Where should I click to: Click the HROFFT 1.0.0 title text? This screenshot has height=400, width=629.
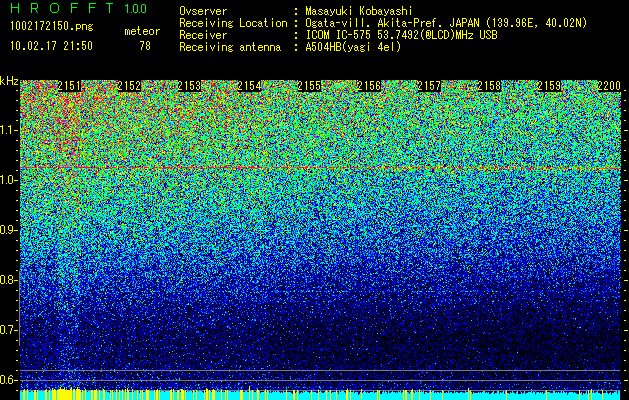click(79, 8)
